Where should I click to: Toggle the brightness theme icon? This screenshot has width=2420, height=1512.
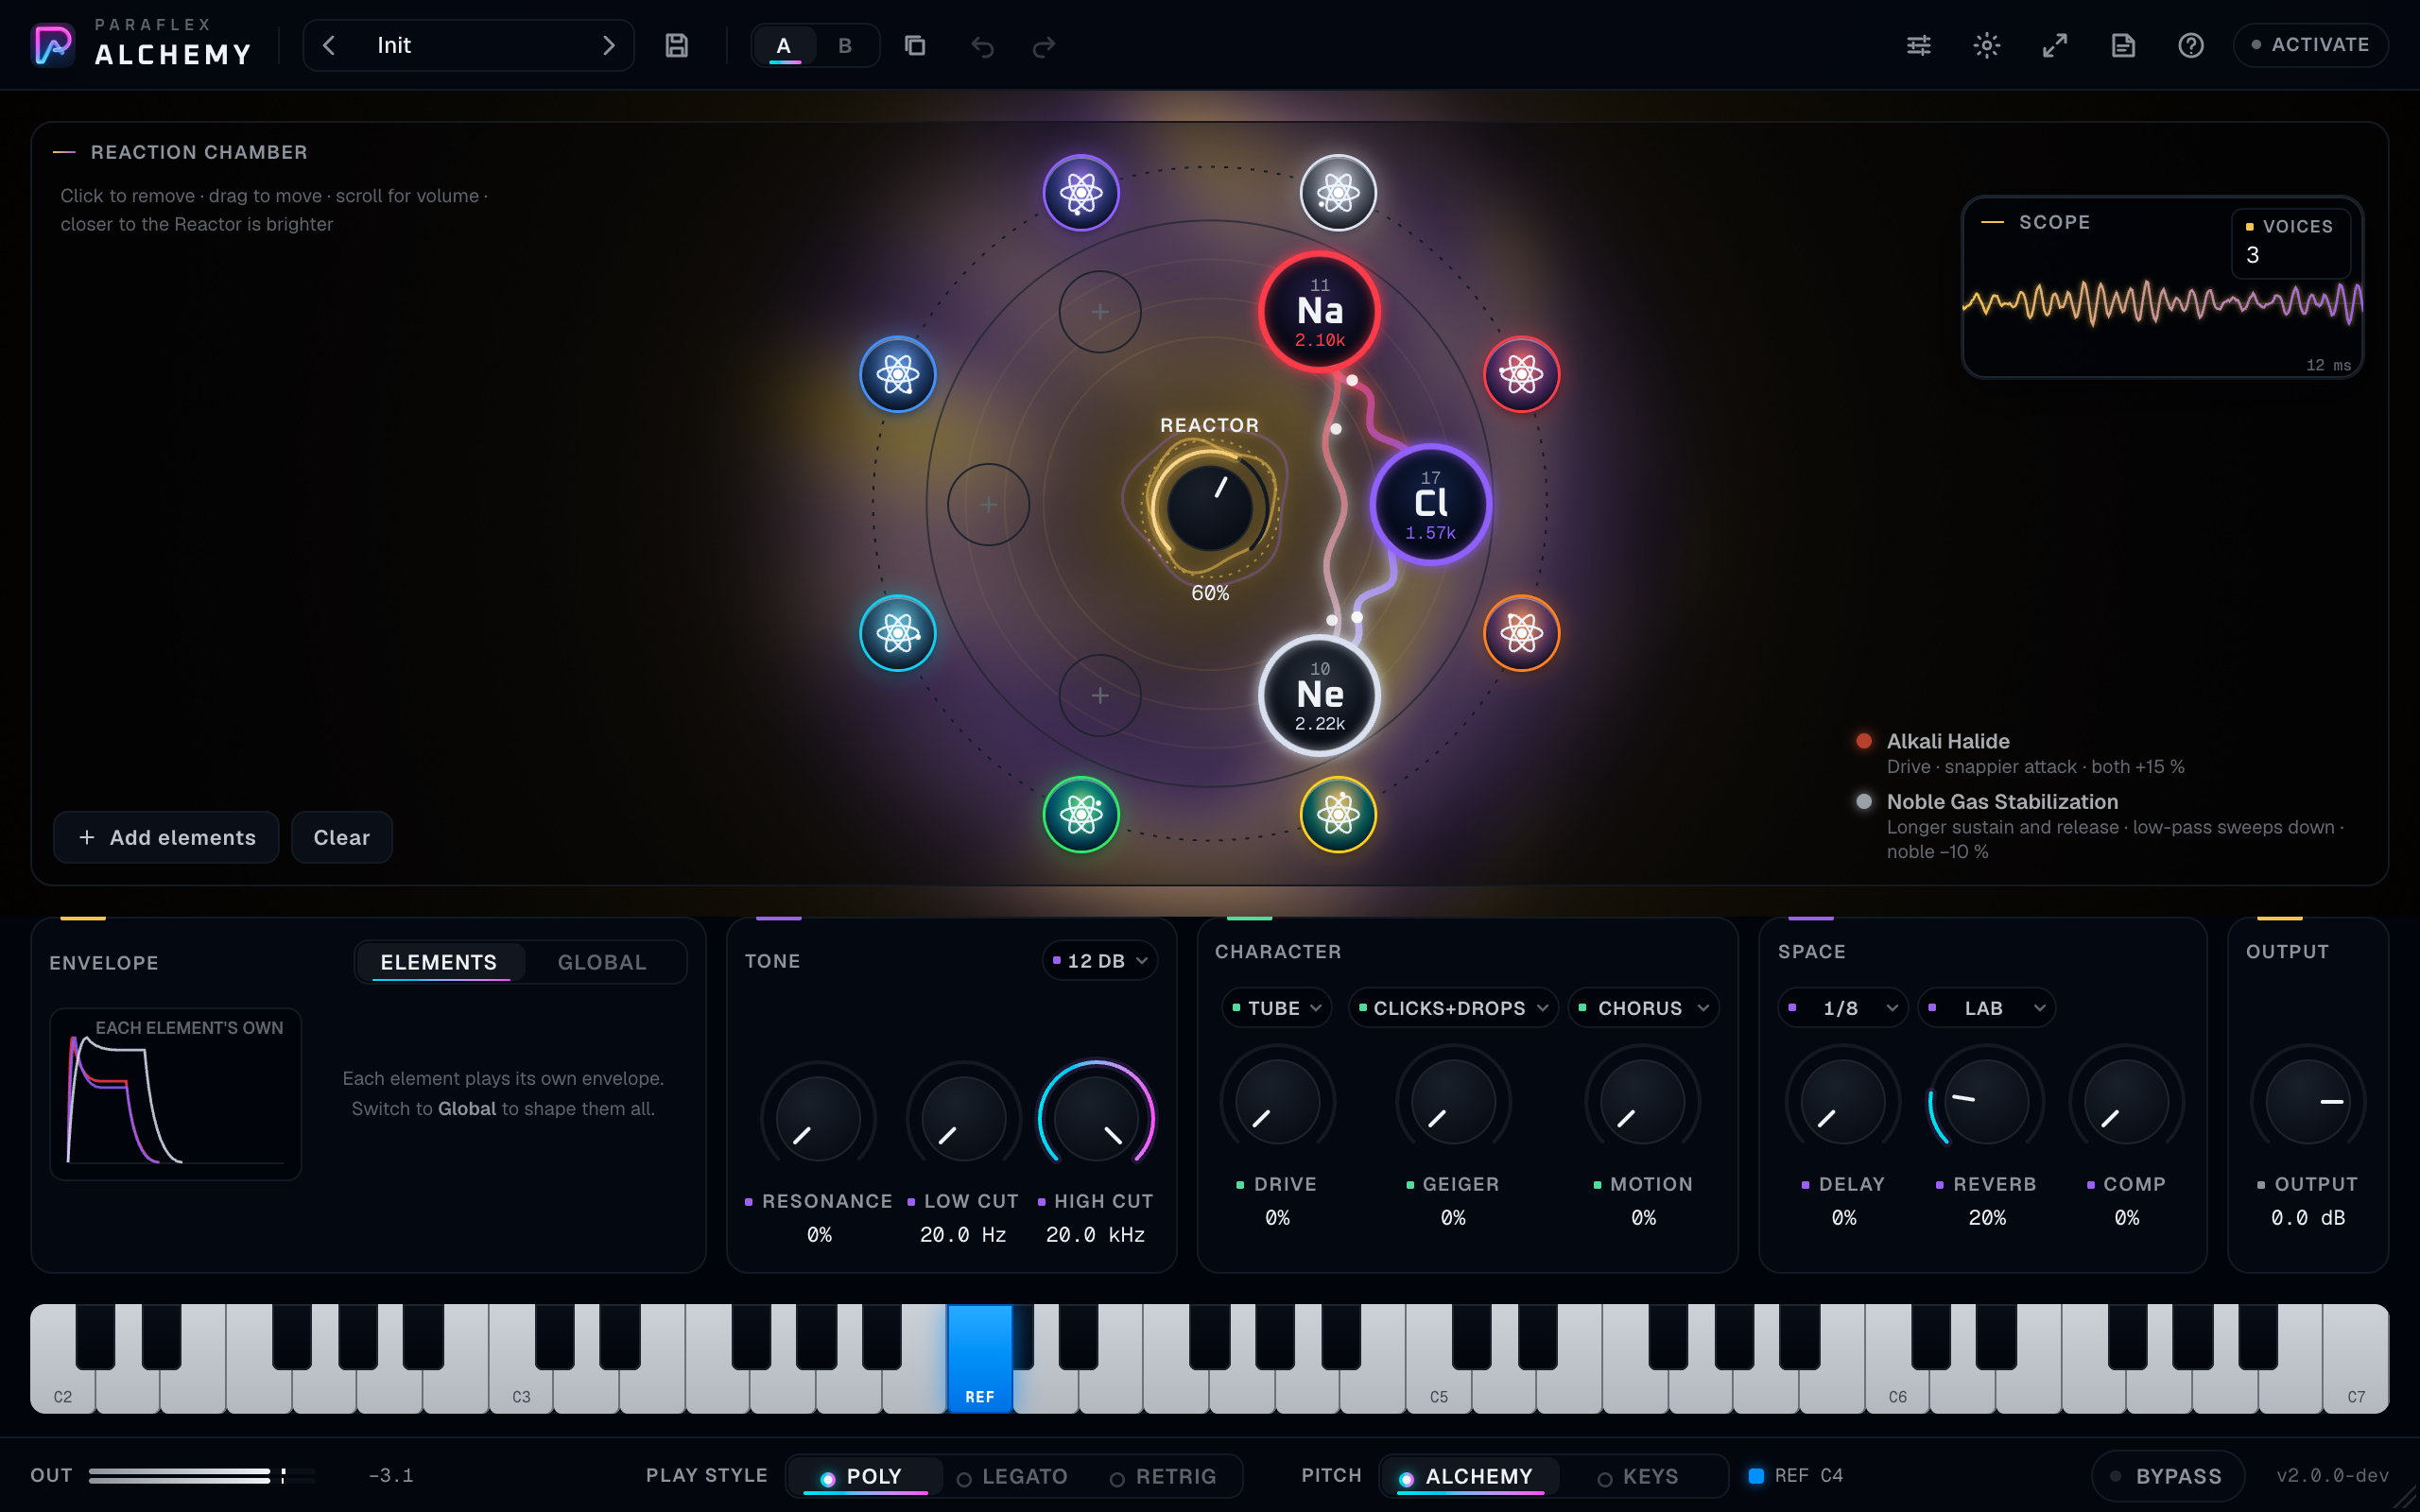(1987, 45)
